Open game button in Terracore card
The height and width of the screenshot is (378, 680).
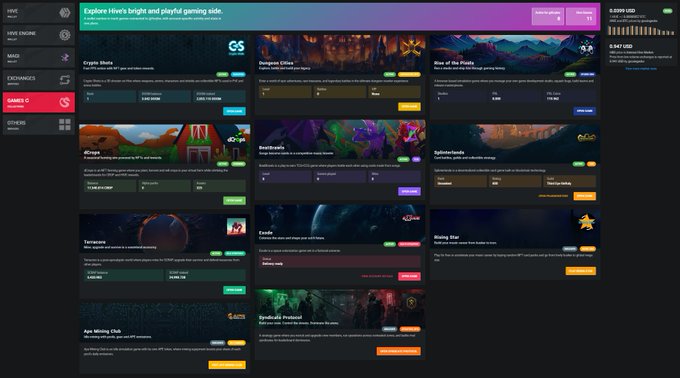point(234,290)
